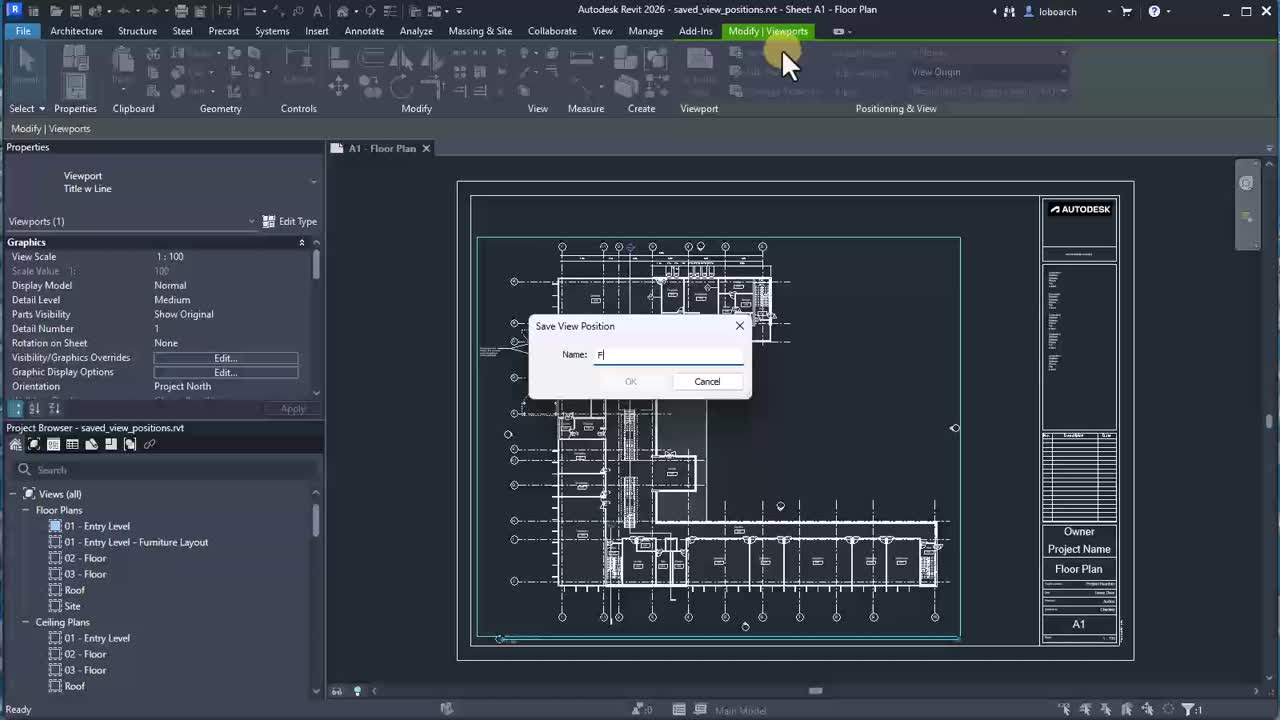Click the Project Browser search field
The width and height of the screenshot is (1280, 720).
tap(165, 470)
